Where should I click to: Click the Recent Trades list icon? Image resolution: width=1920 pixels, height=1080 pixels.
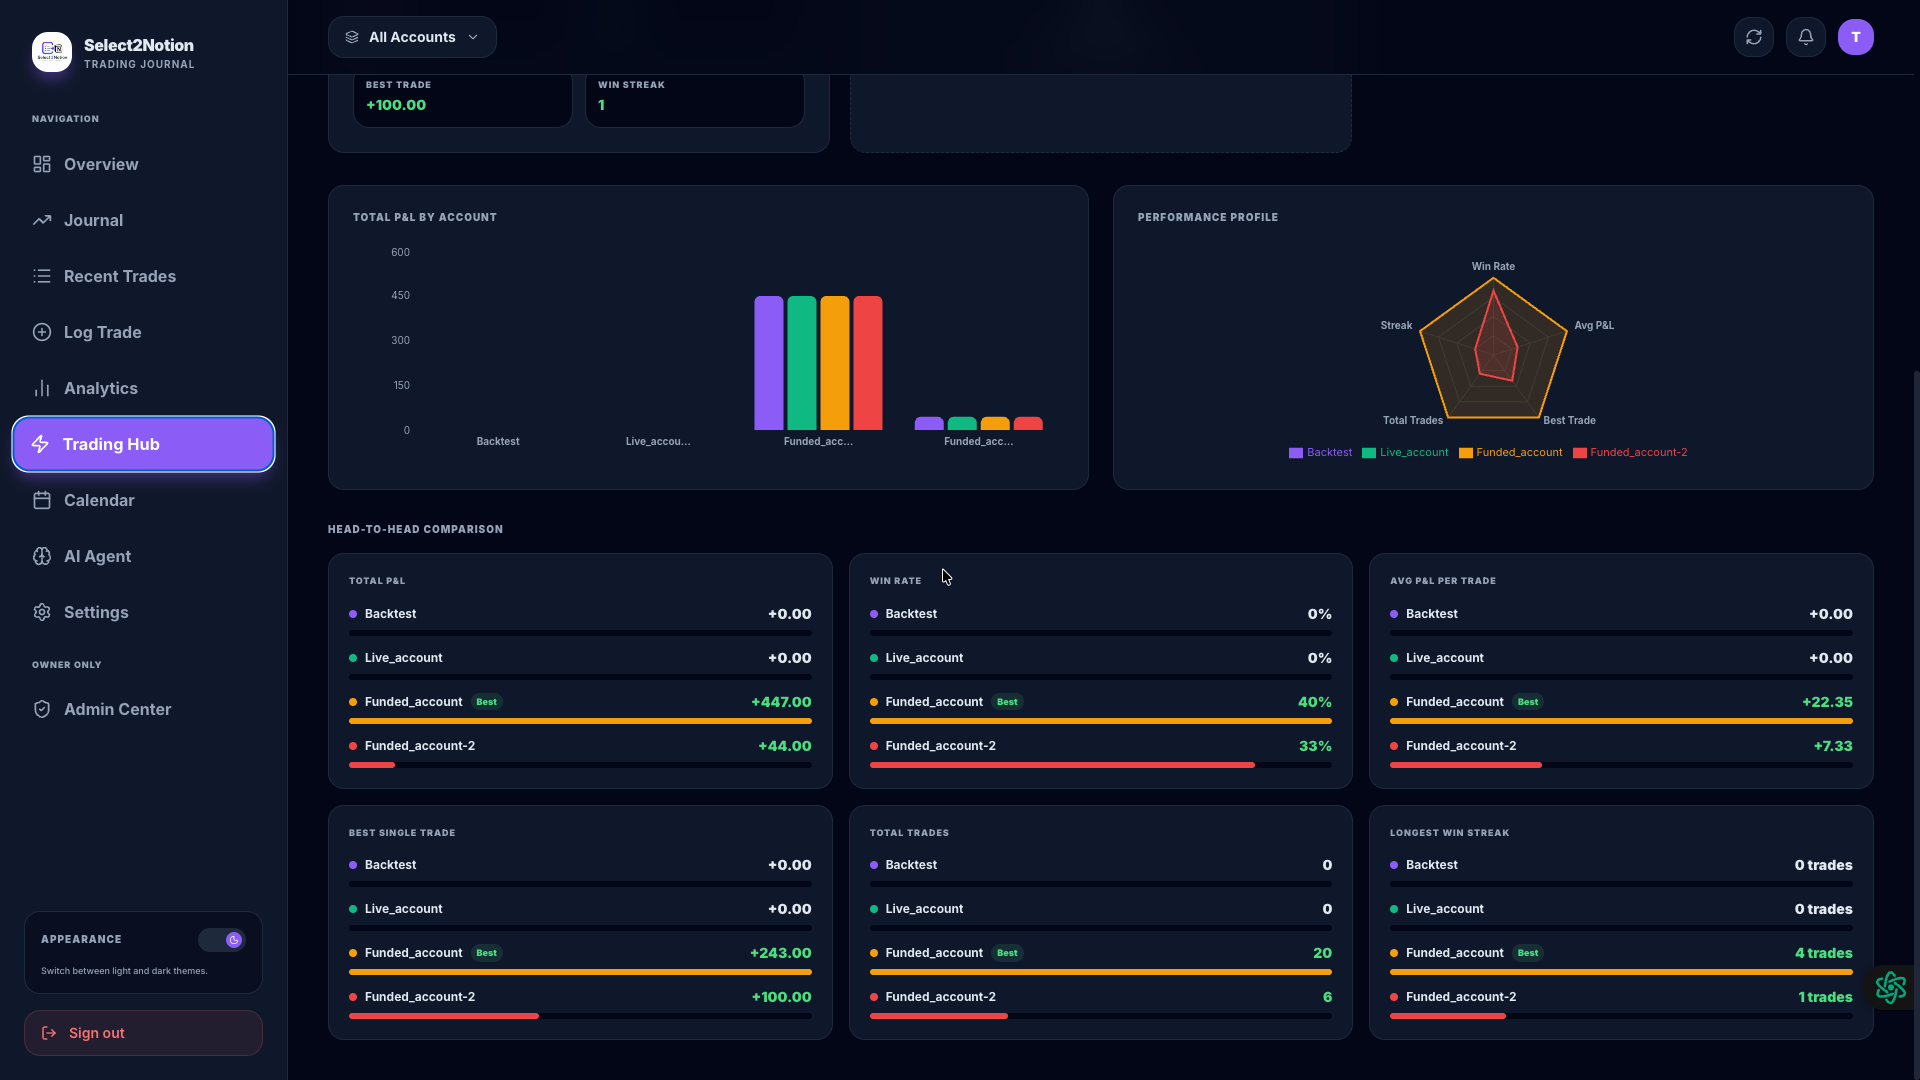tap(42, 276)
